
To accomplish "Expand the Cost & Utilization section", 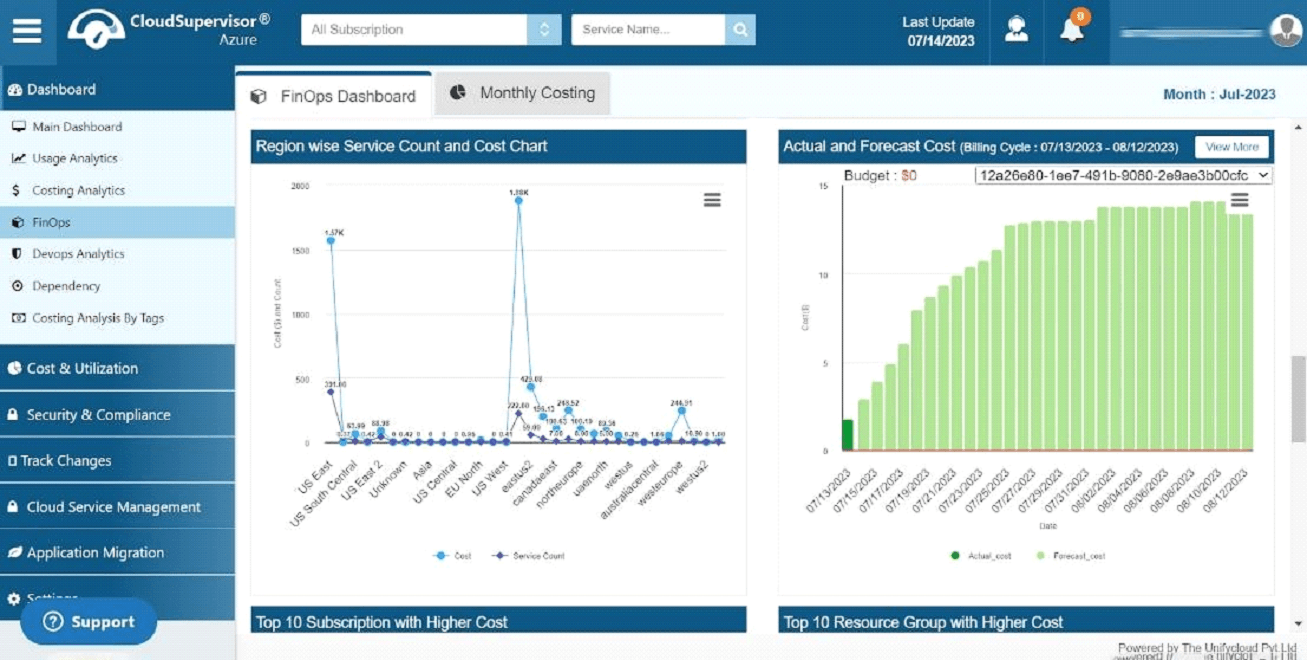I will (x=117, y=368).
